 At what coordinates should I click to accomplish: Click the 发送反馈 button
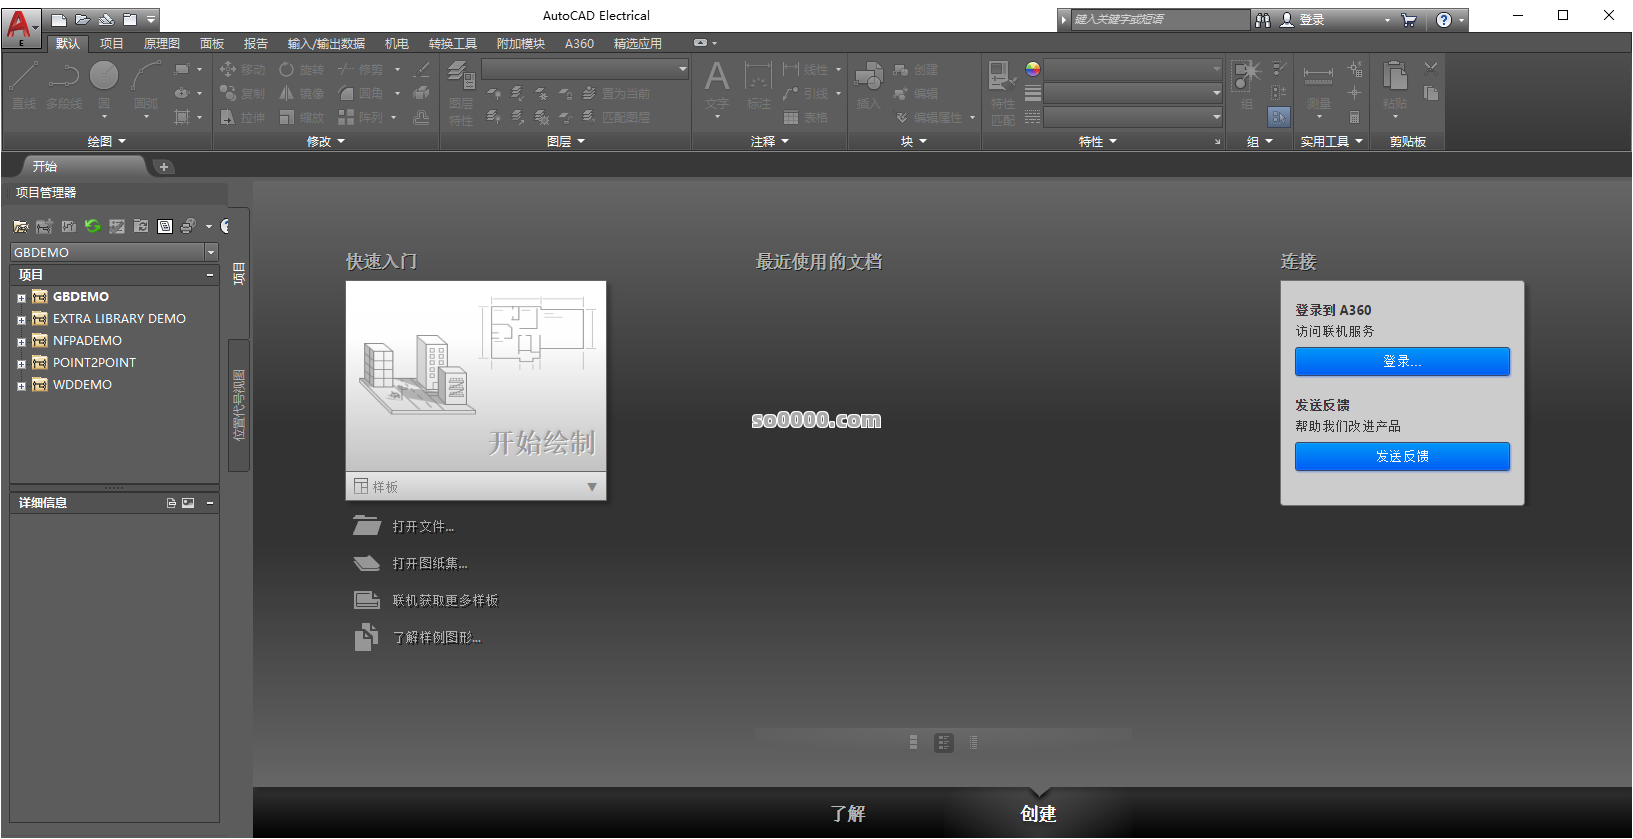pos(1402,457)
